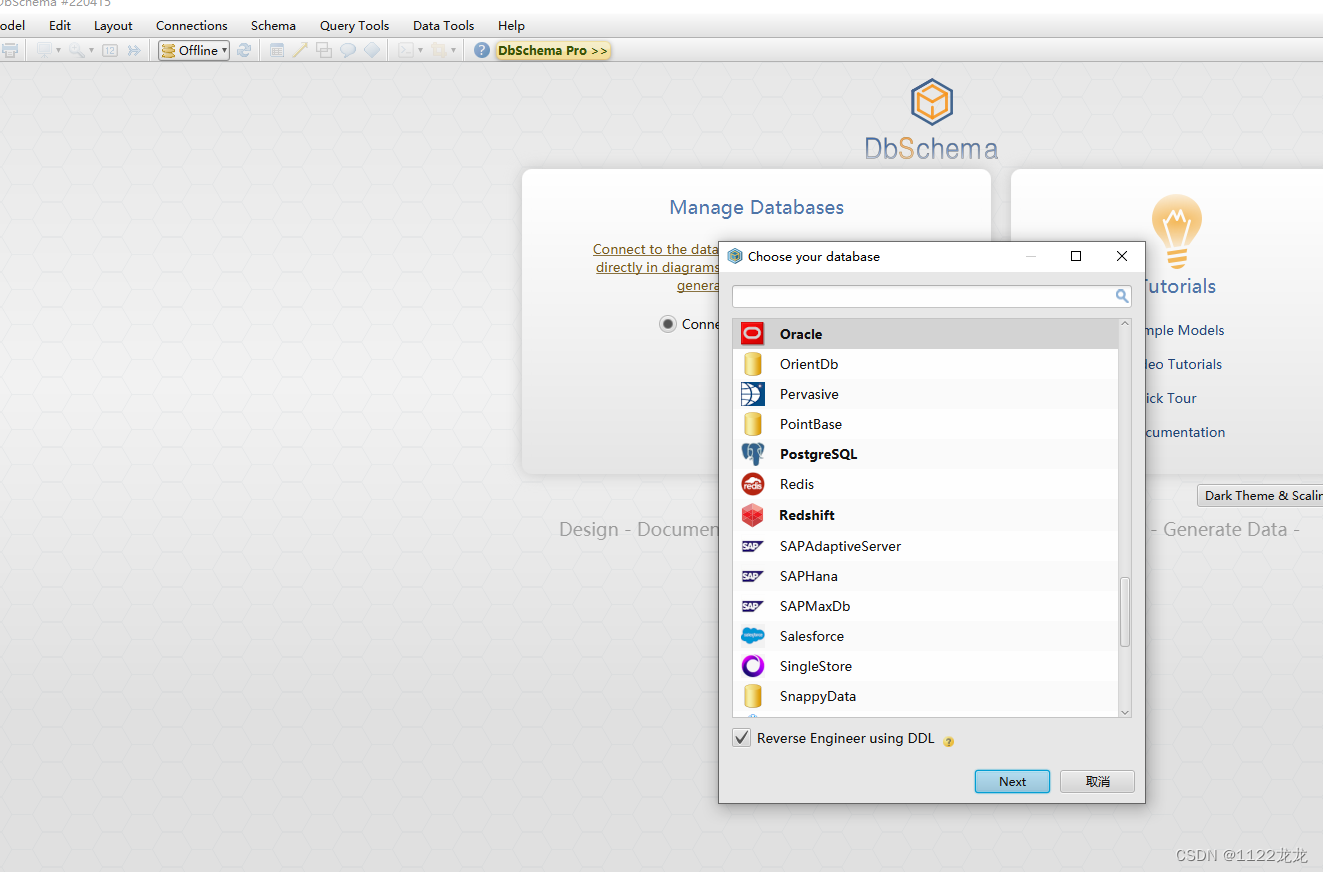Open the Connections menu
1323x872 pixels.
192,25
